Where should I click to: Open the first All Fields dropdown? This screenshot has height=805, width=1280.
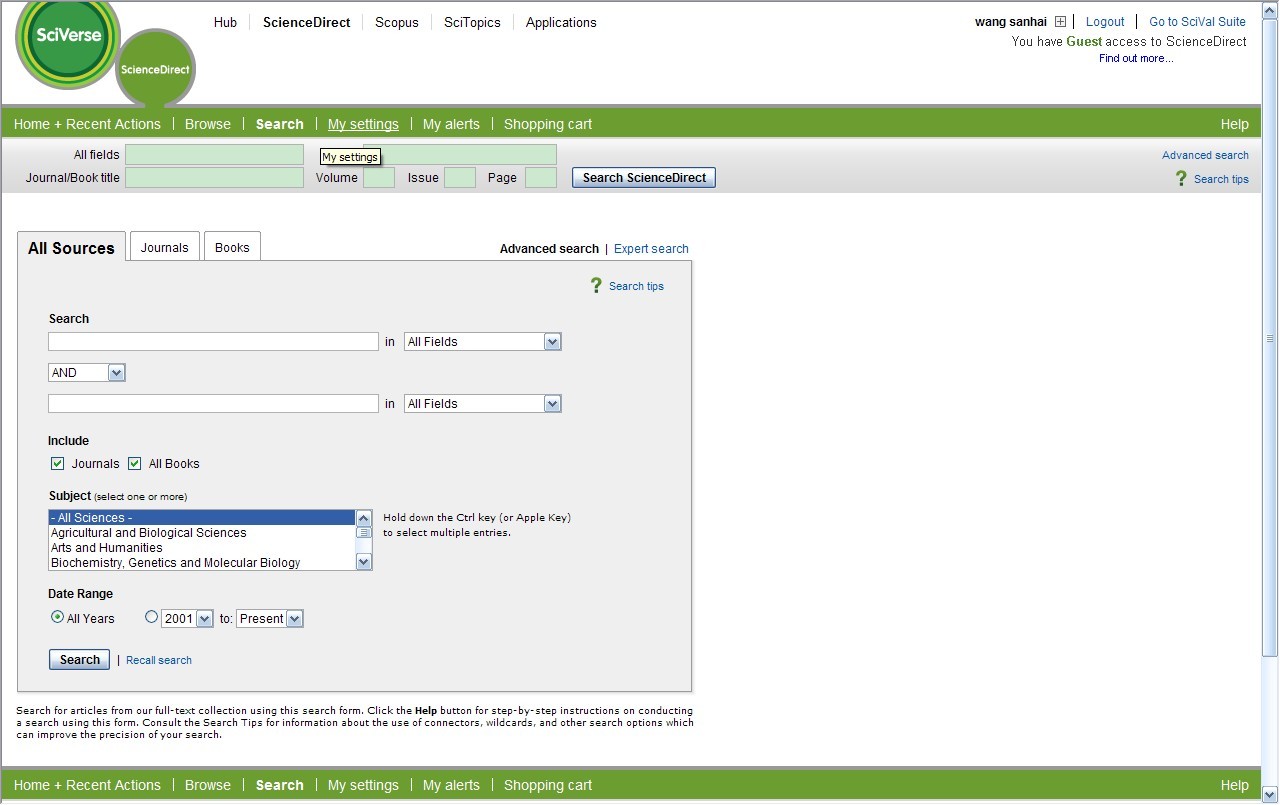click(482, 342)
